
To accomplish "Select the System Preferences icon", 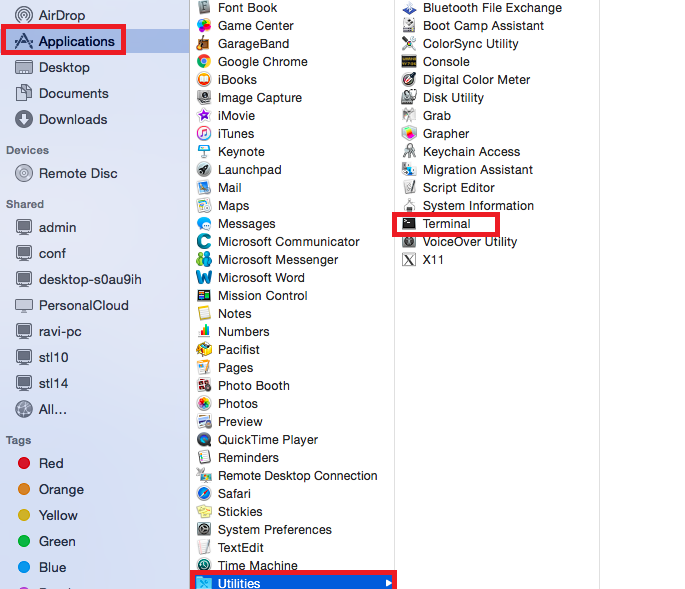I will click(x=204, y=530).
